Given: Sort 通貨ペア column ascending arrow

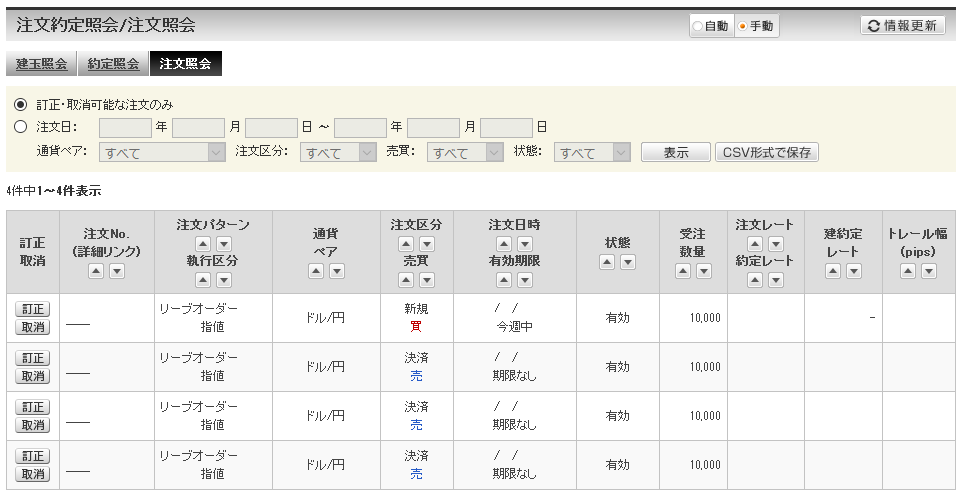Looking at the screenshot, I should 315,271.
